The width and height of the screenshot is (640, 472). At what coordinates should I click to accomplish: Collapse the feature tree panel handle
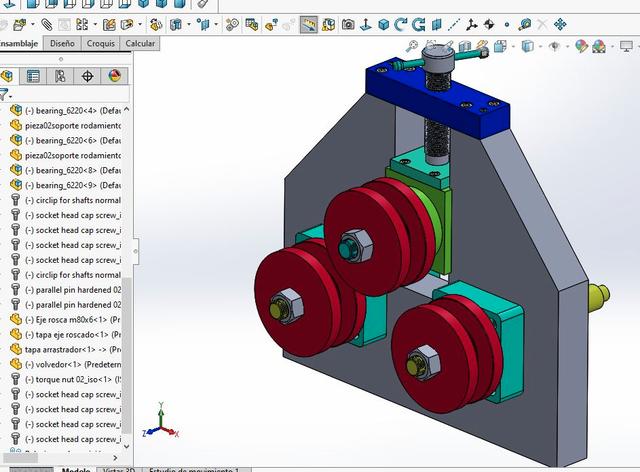(136, 251)
